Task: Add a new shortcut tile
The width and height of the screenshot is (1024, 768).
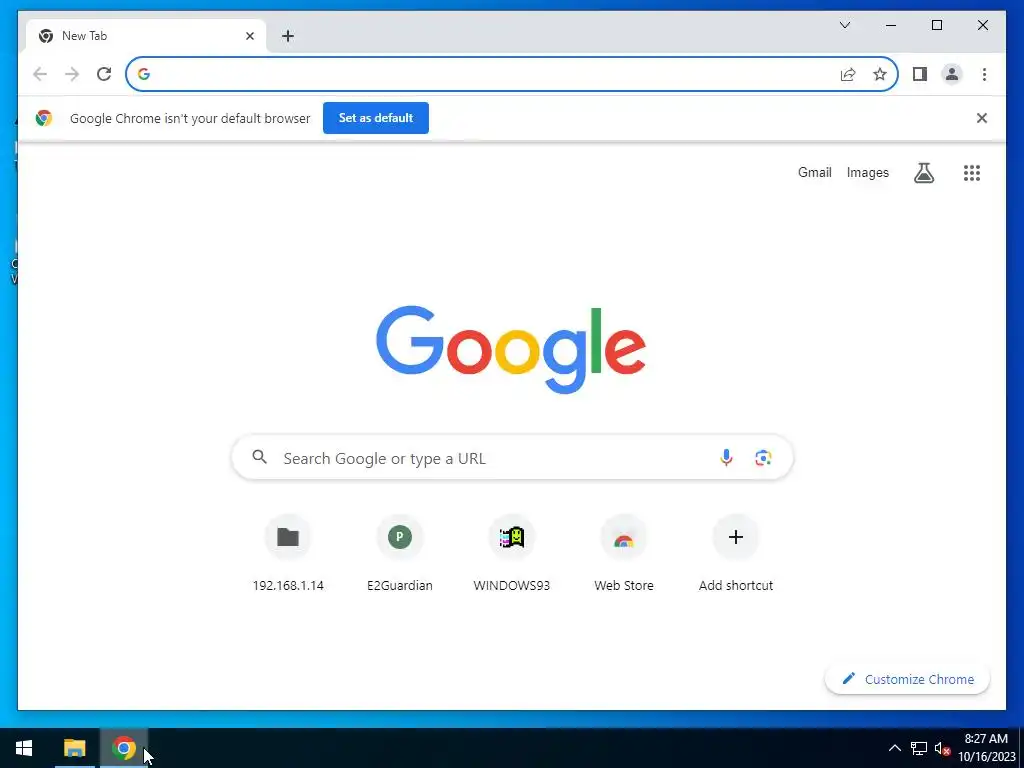Action: tap(736, 553)
